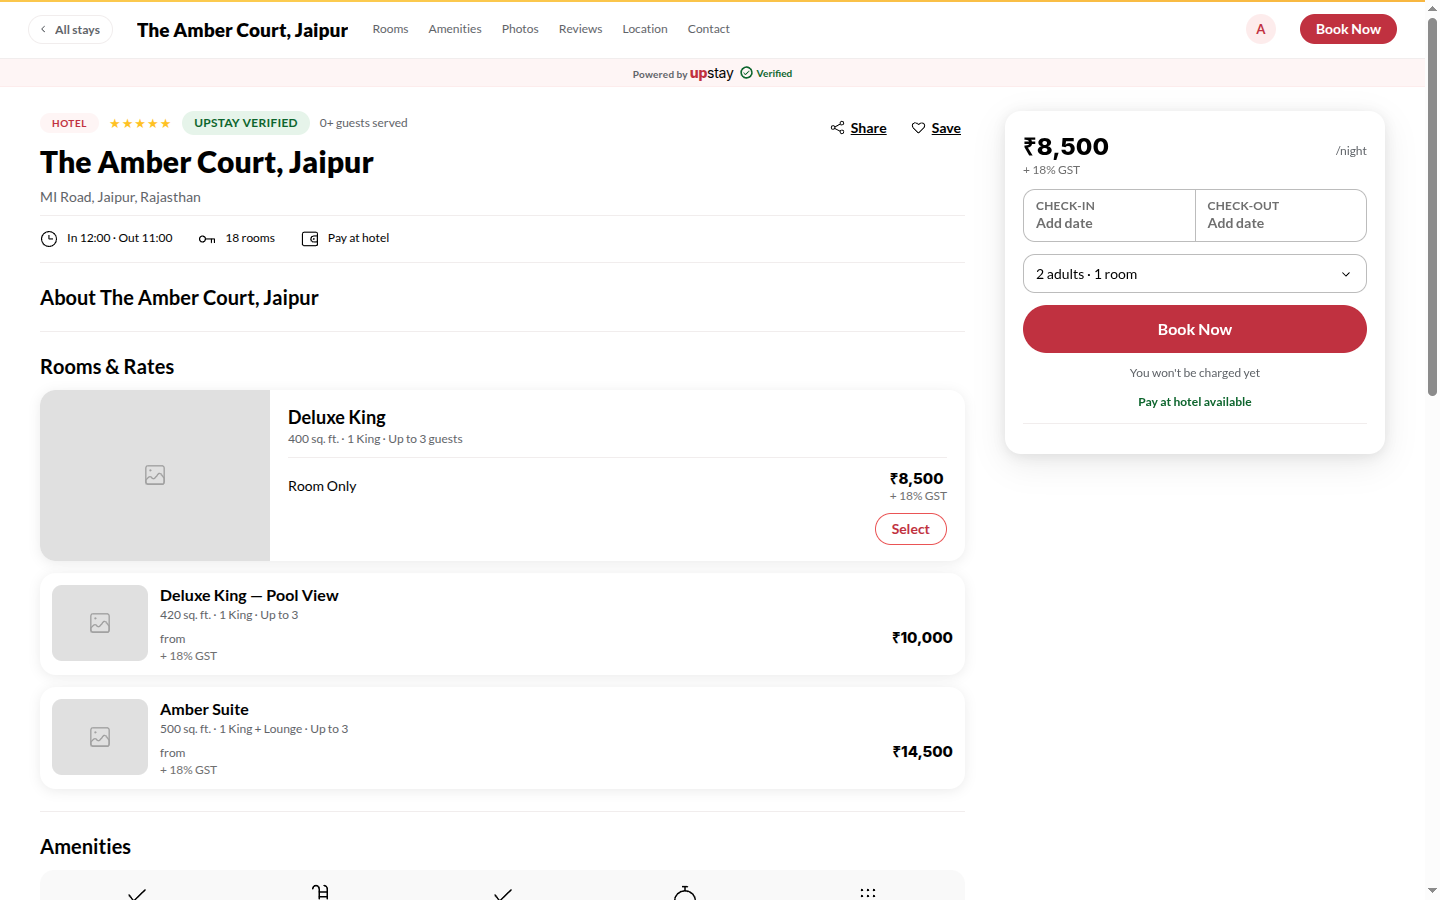This screenshot has height=900, width=1440.
Task: Click the UPSTAY VERIFIED badge
Action: (x=246, y=123)
